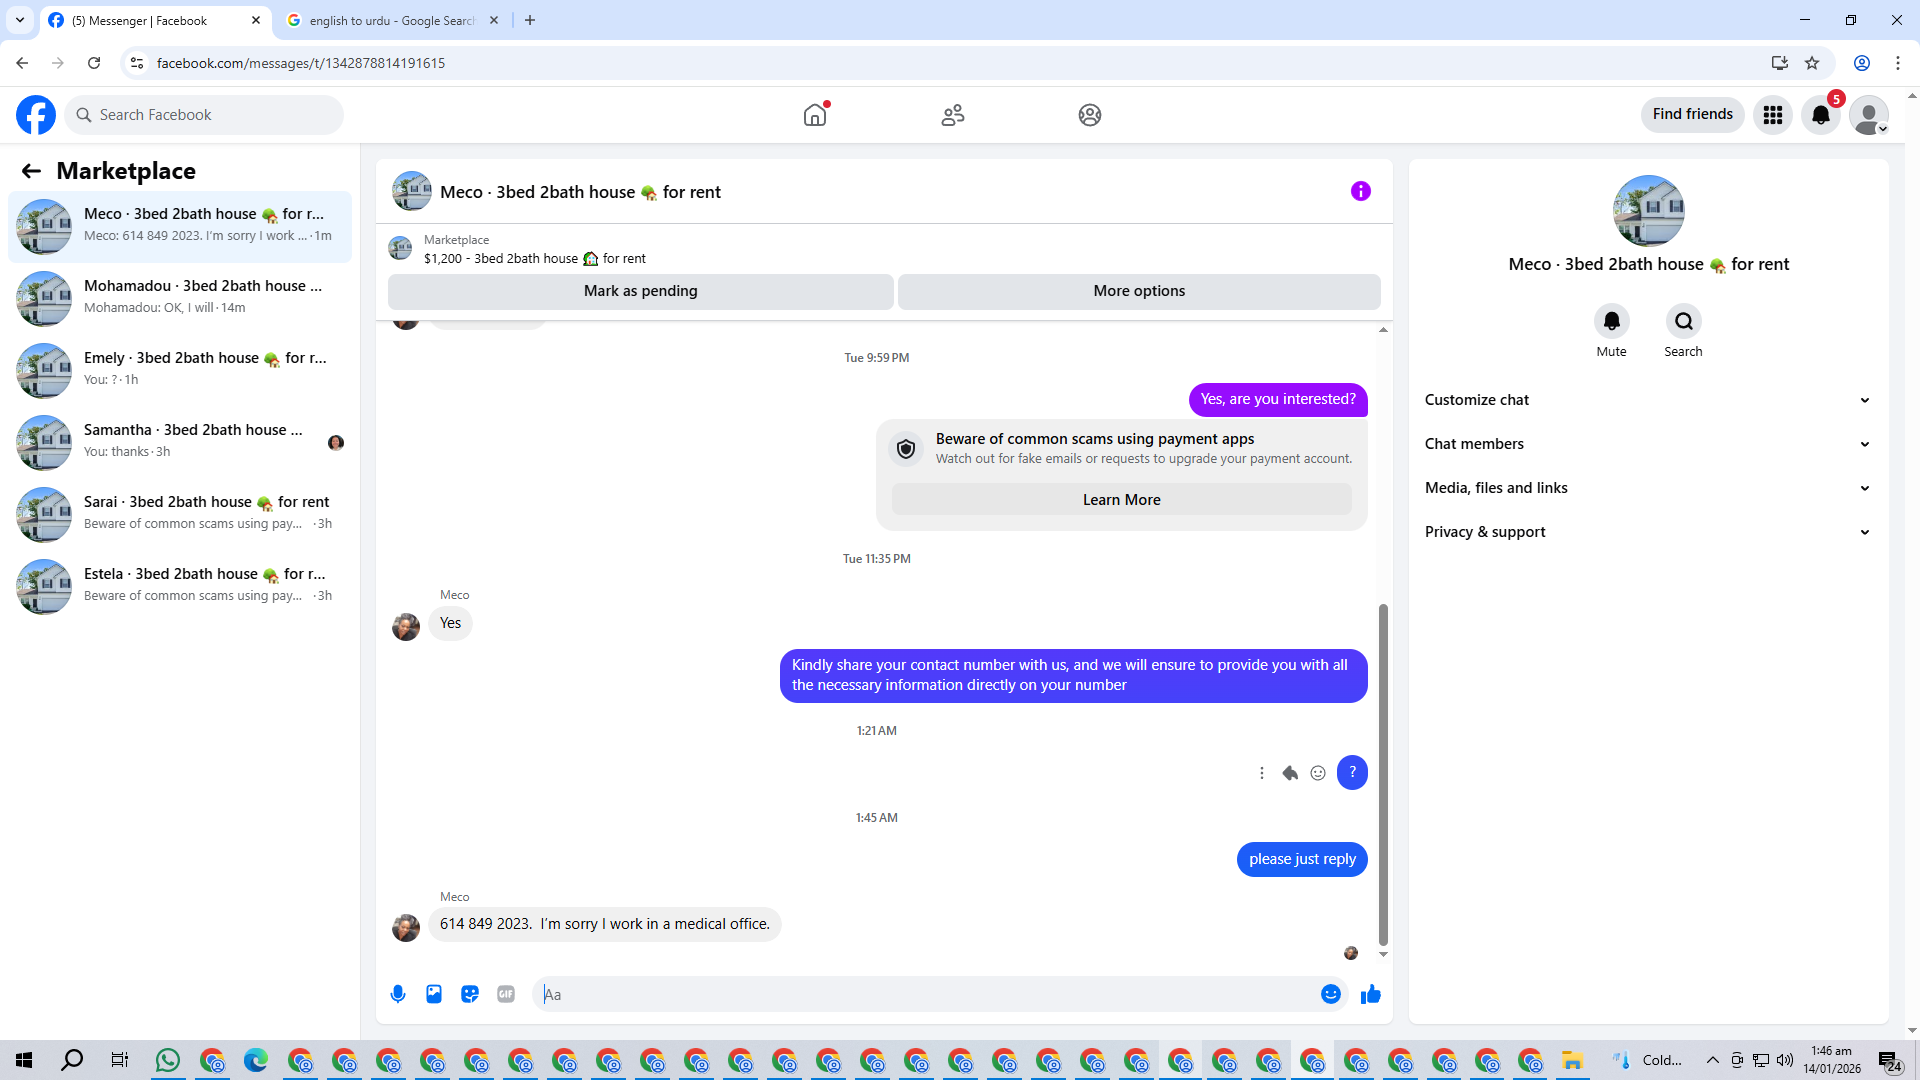Click the message input field

tap(925, 994)
